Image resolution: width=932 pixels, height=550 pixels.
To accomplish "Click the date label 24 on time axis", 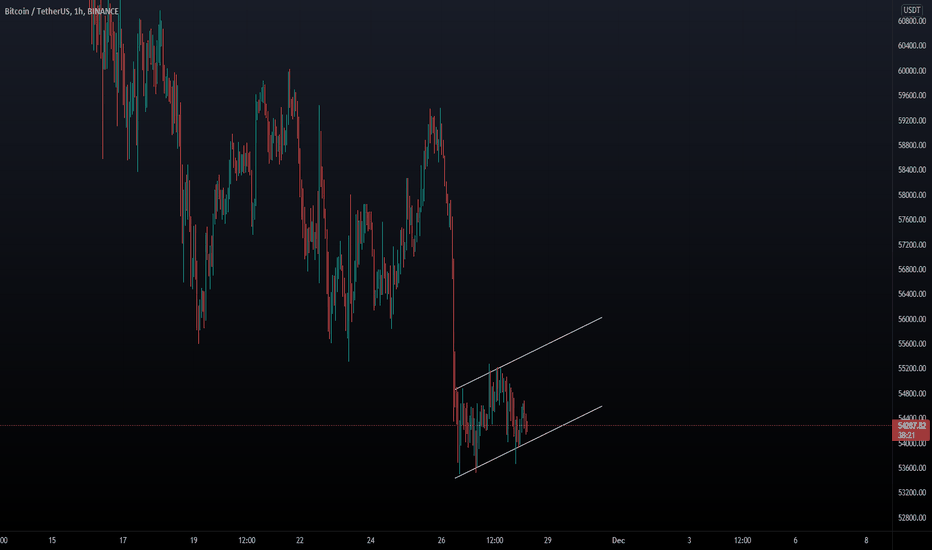I will (x=370, y=540).
